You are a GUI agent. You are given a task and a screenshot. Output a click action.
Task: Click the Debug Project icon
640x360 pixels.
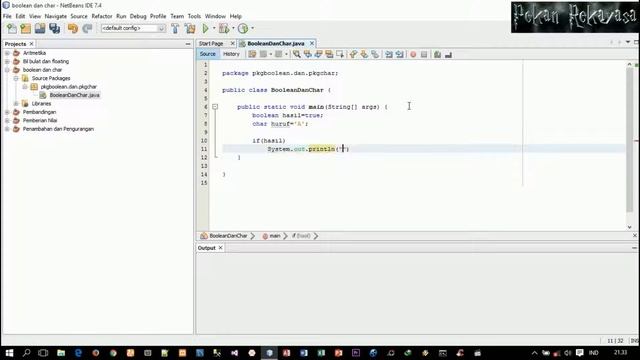[224, 28]
